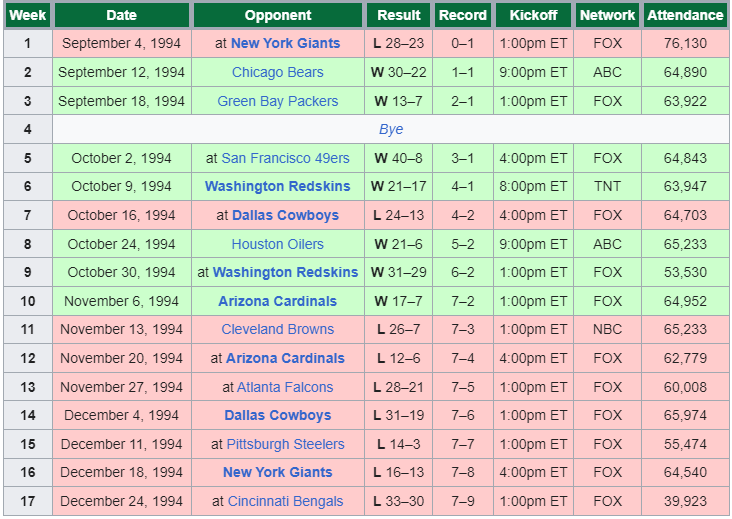Click the Kickoff column header

point(533,15)
